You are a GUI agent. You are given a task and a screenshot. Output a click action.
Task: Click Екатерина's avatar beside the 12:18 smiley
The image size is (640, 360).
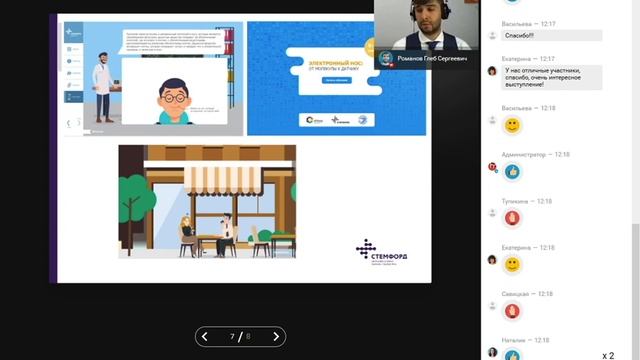tap(492, 260)
